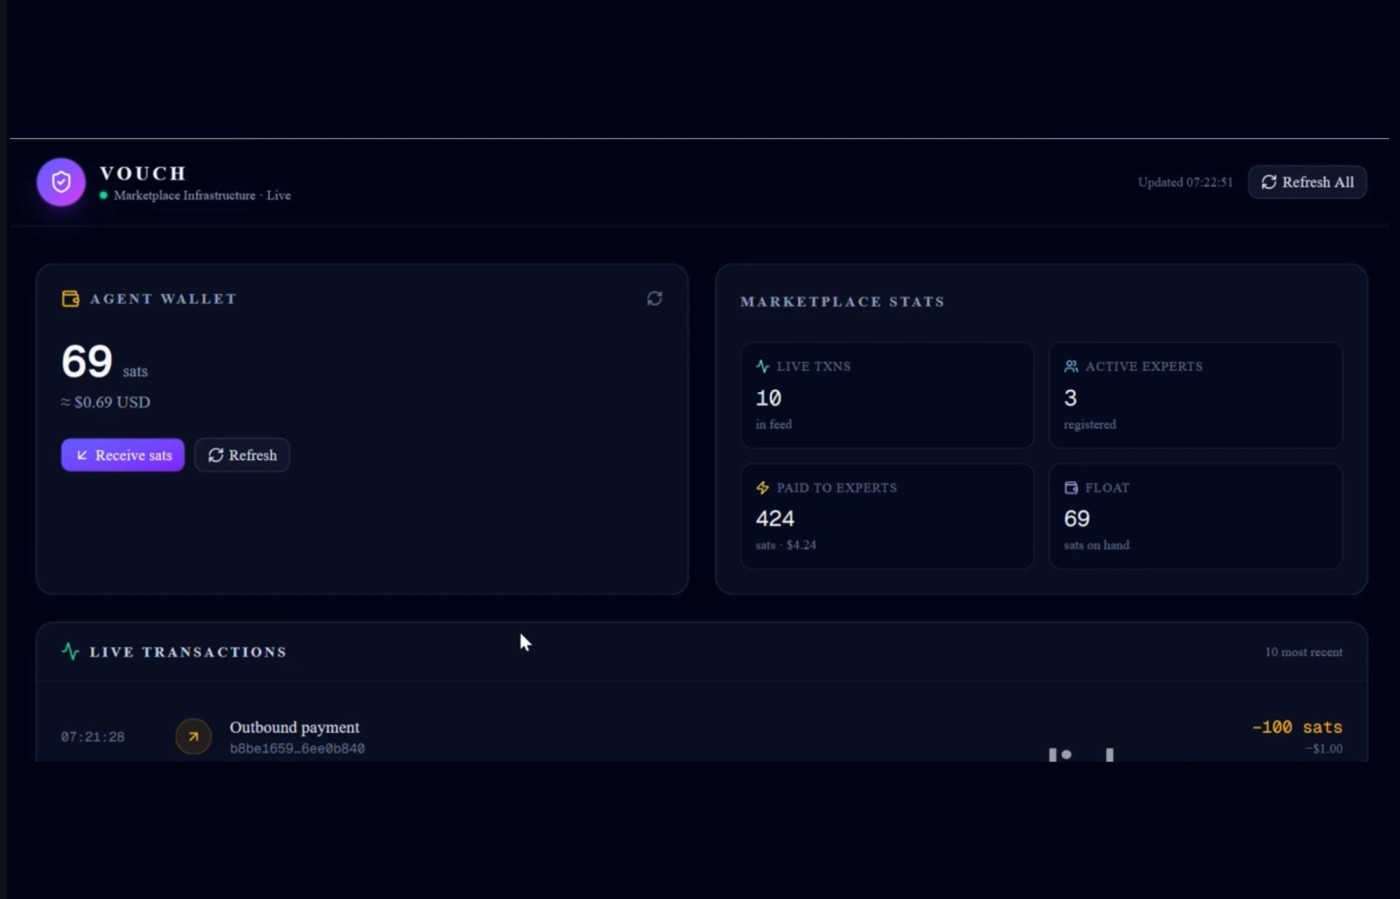The width and height of the screenshot is (1400, 899).
Task: Click the Marketplace Stats heading
Action: (x=842, y=301)
